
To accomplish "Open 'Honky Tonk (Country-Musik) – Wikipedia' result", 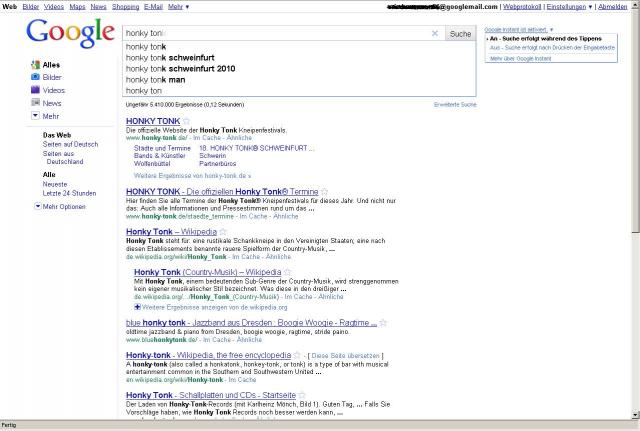I will [x=207, y=272].
